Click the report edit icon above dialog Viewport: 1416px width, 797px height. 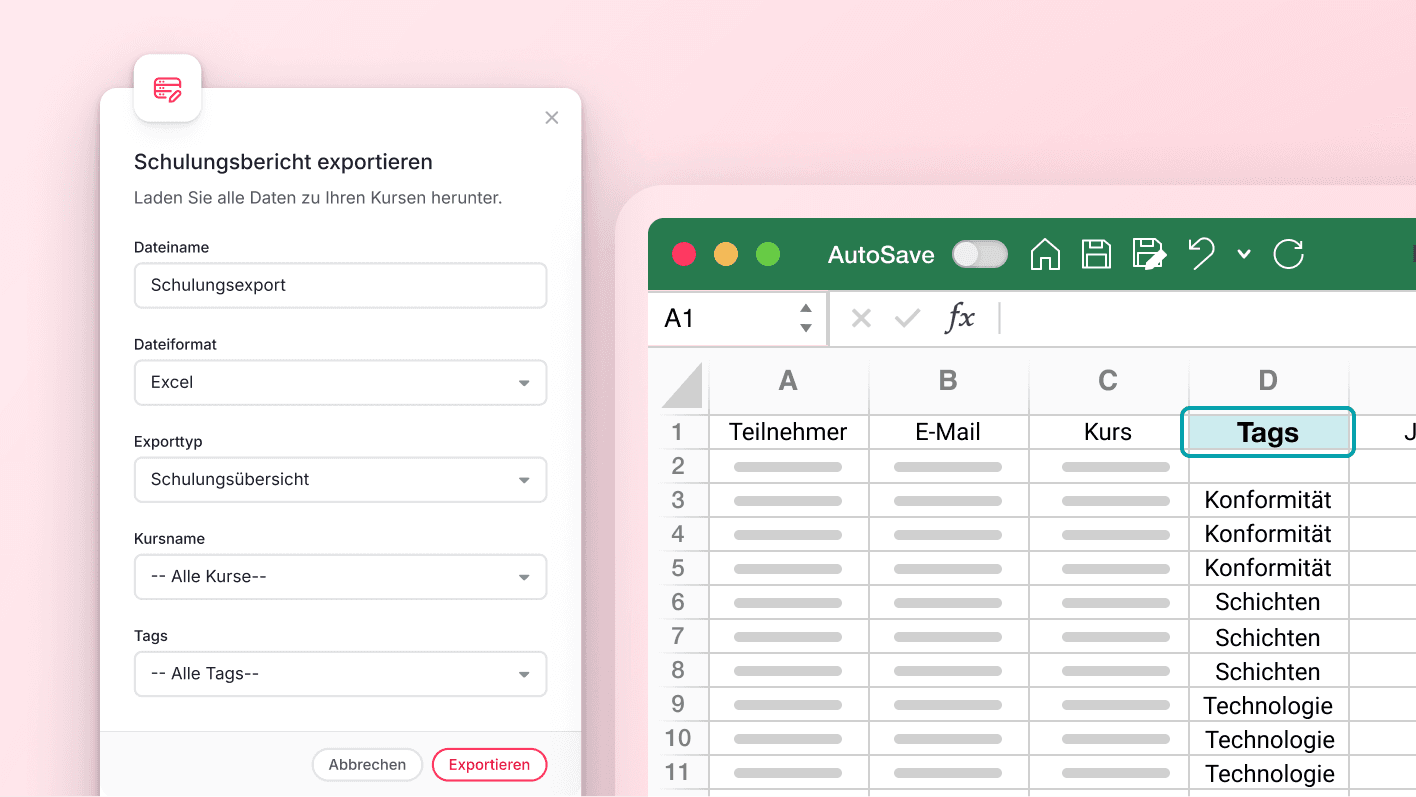(x=167, y=88)
